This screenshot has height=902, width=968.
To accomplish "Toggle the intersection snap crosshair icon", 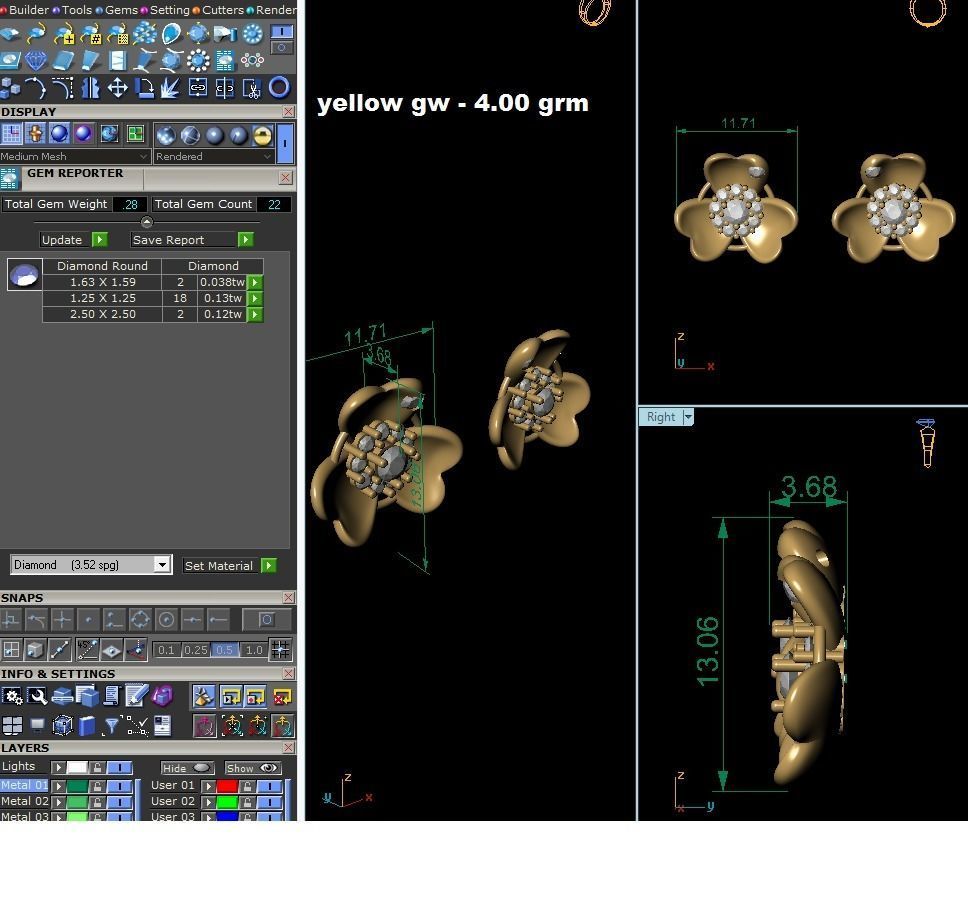I will pyautogui.click(x=62, y=619).
